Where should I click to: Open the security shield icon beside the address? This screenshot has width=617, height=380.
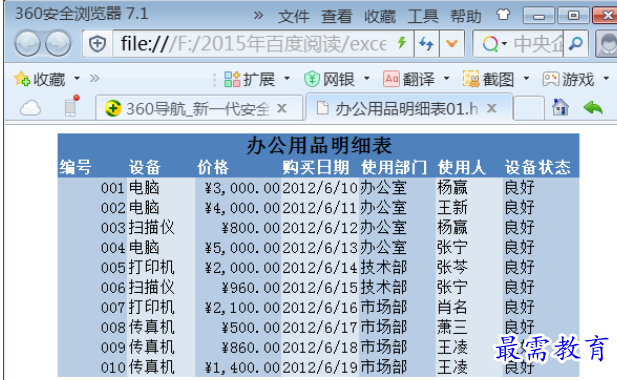pyautogui.click(x=97, y=44)
